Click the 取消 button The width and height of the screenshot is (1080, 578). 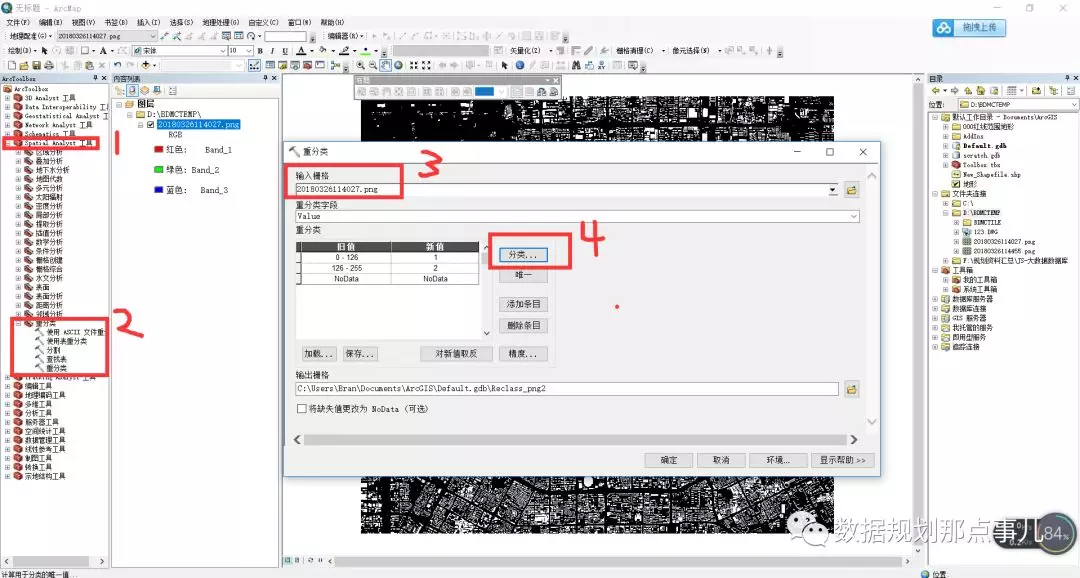(721, 460)
